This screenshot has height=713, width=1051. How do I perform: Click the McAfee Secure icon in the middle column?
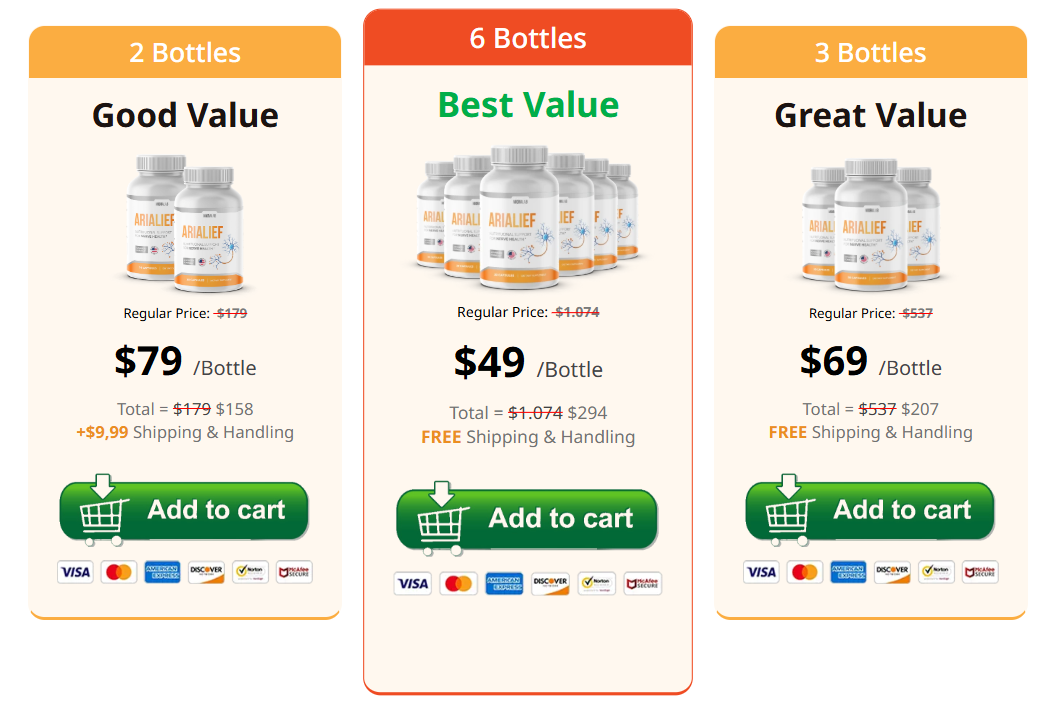pyautogui.click(x=643, y=583)
